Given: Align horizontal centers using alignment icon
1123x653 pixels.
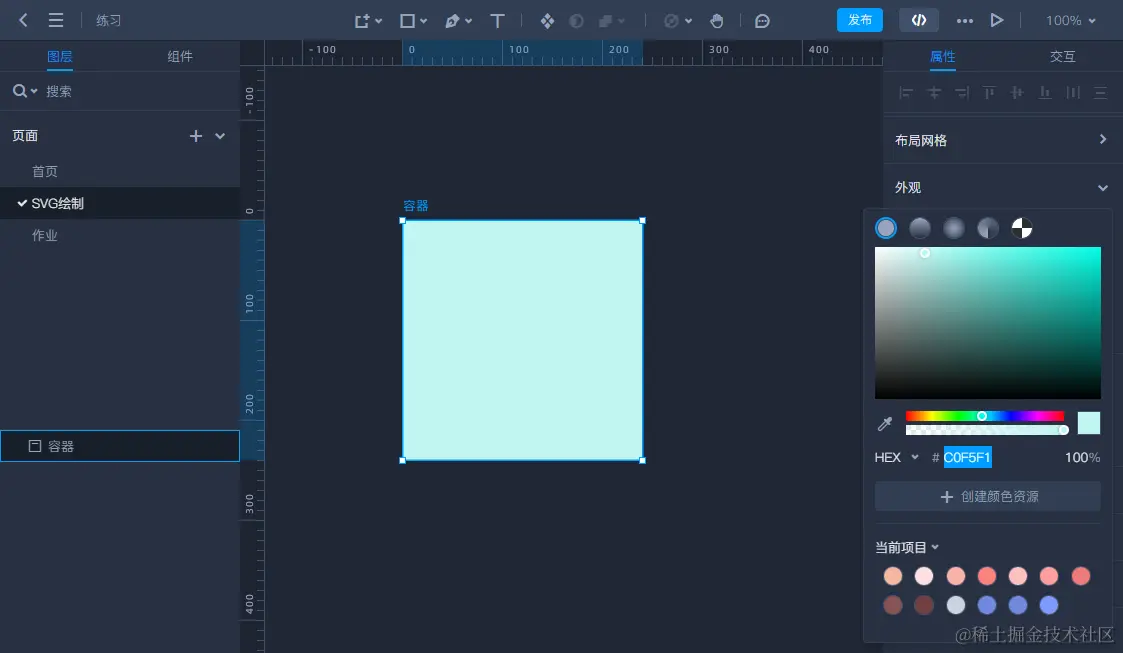Looking at the screenshot, I should pos(934,92).
